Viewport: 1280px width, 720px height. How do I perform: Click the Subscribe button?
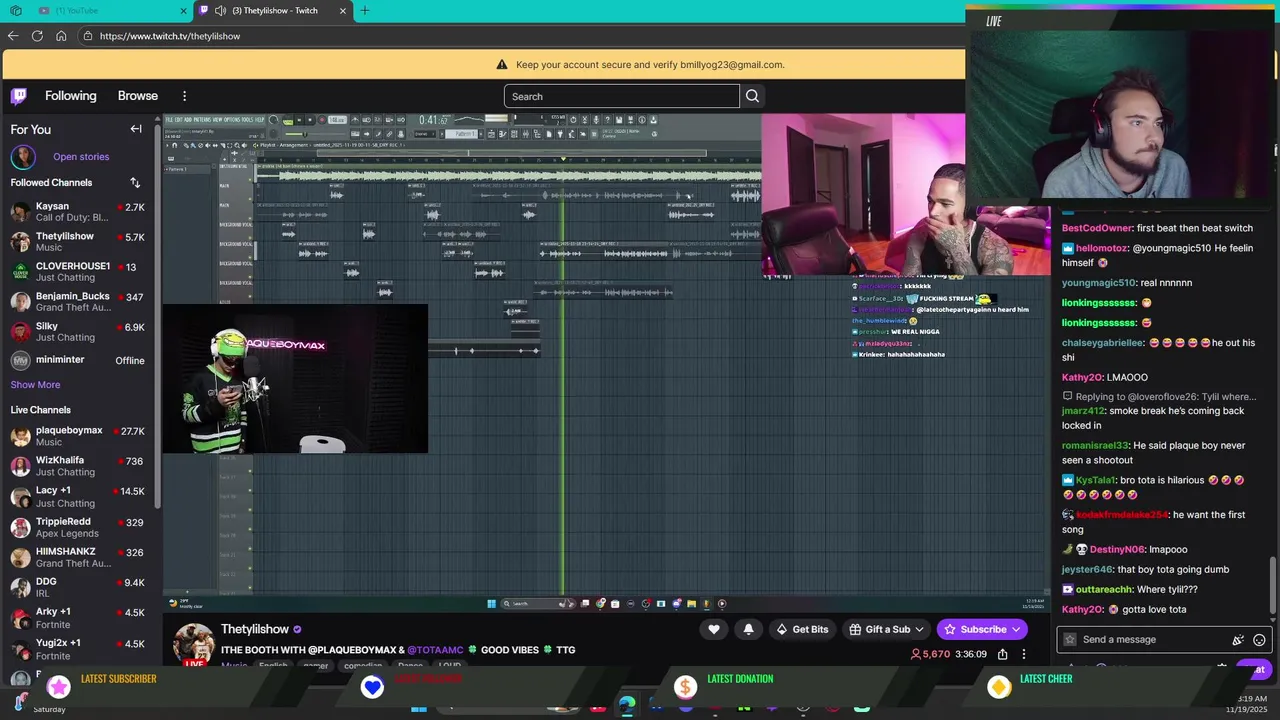(981, 629)
